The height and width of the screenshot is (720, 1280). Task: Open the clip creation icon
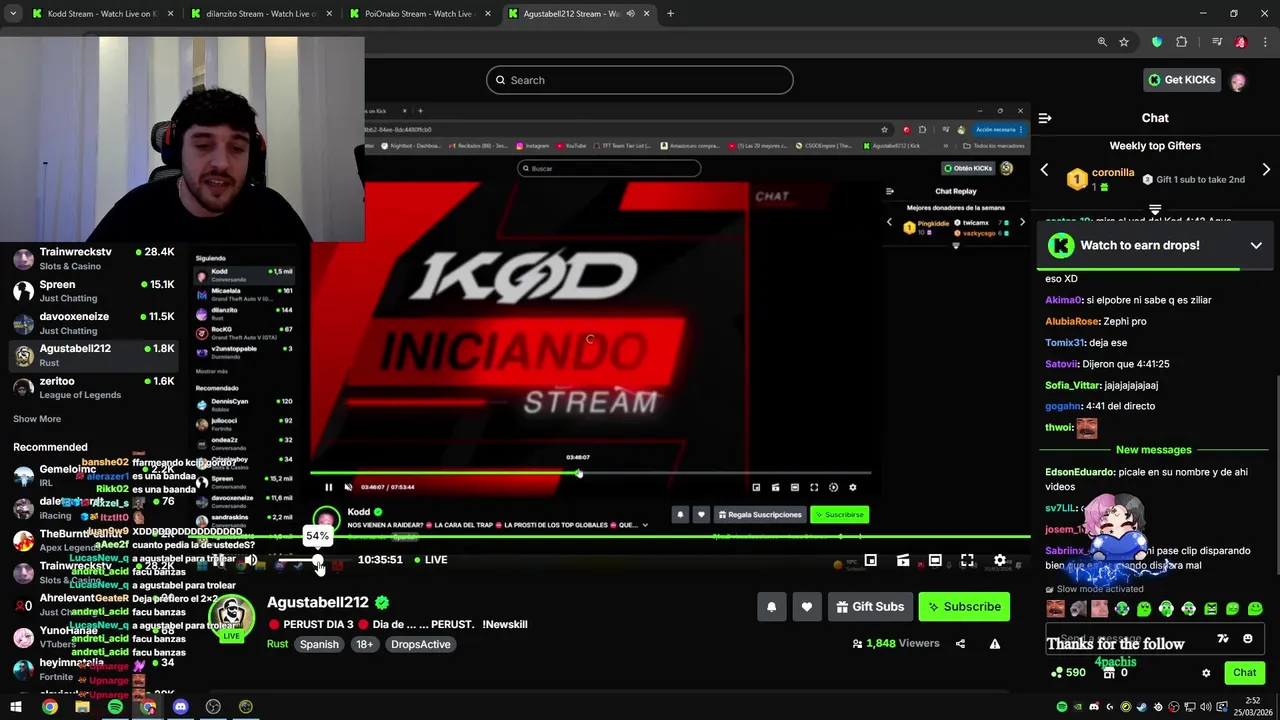[902, 560]
